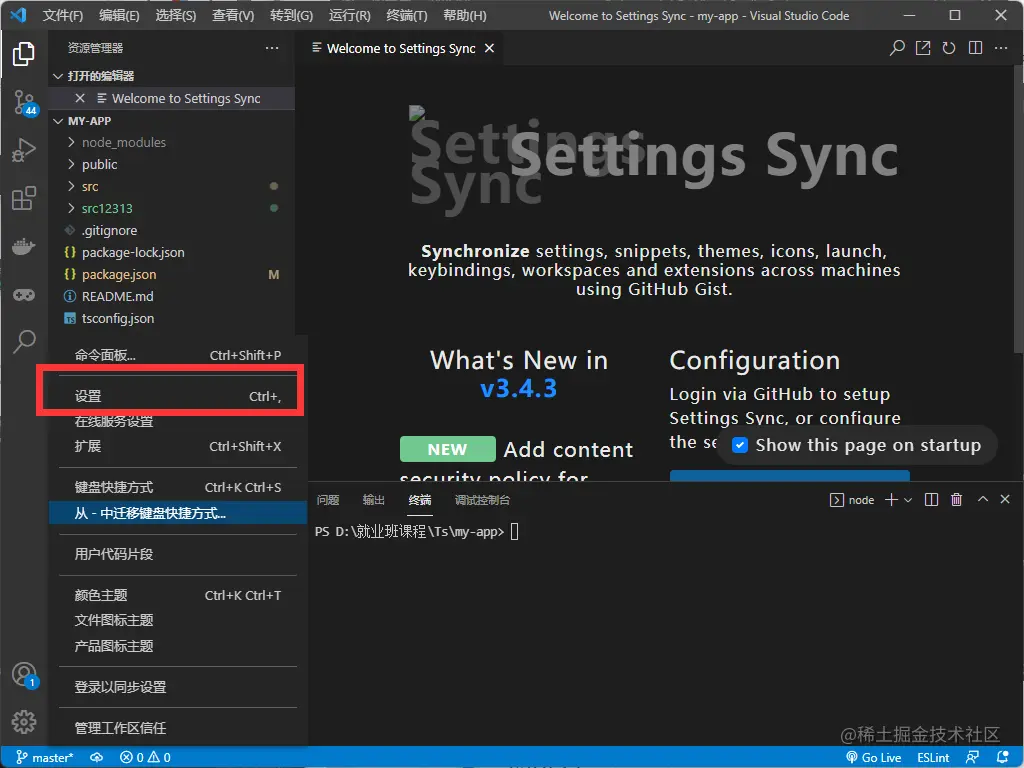Open the 帮助(H) menu
The image size is (1024, 768).
tap(464, 16)
